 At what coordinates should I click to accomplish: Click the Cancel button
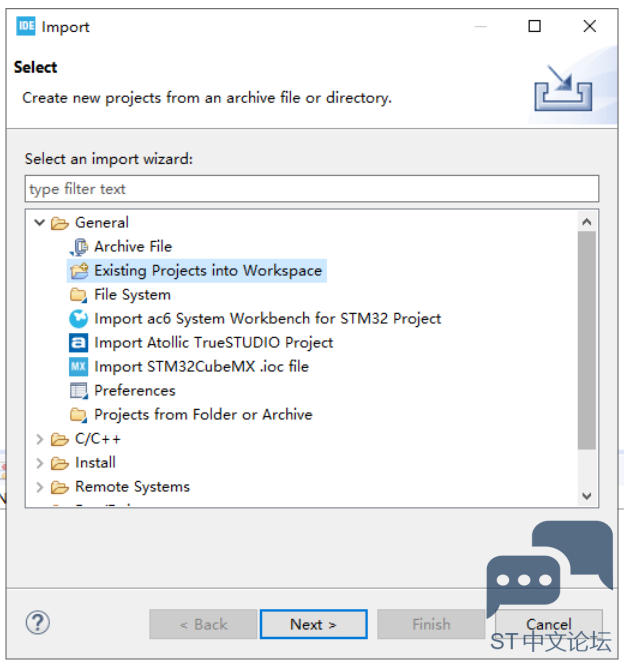548,624
